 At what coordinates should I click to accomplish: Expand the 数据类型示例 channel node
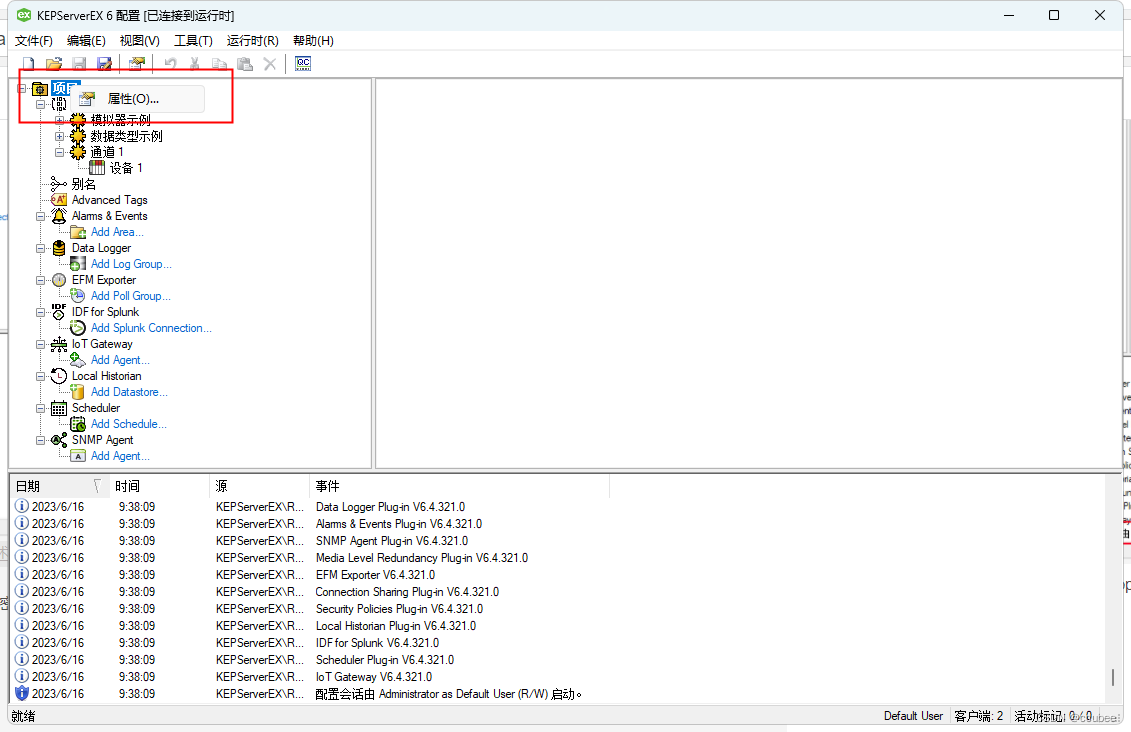pos(60,136)
